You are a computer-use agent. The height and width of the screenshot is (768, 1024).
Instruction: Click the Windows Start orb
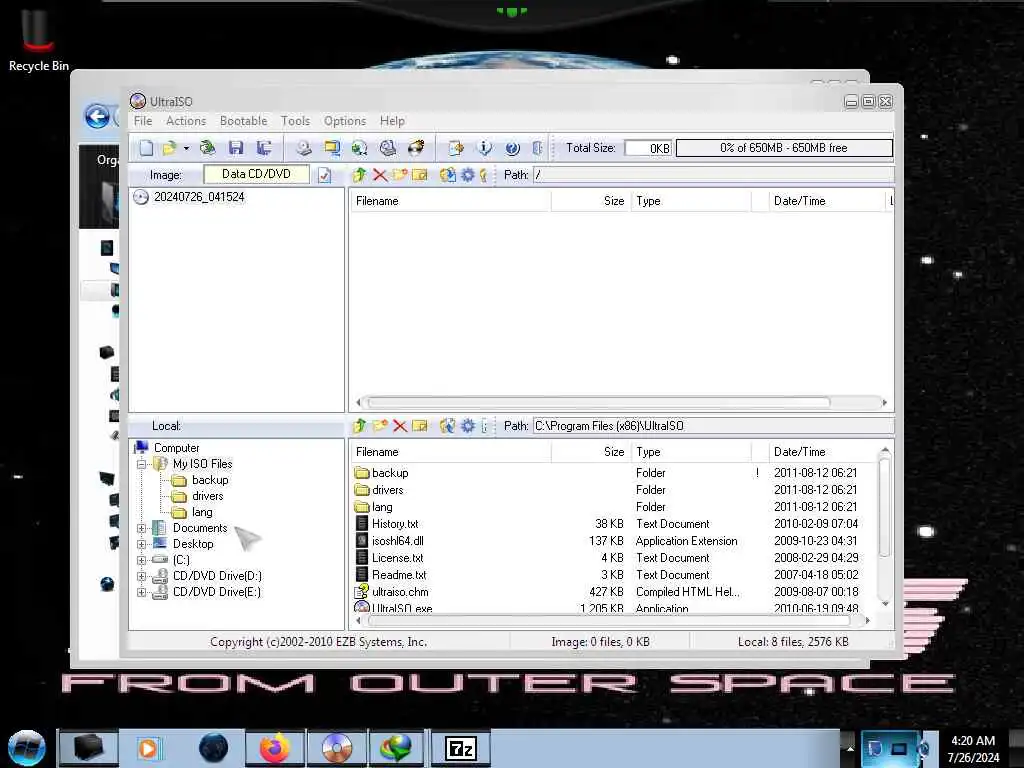[x=27, y=748]
